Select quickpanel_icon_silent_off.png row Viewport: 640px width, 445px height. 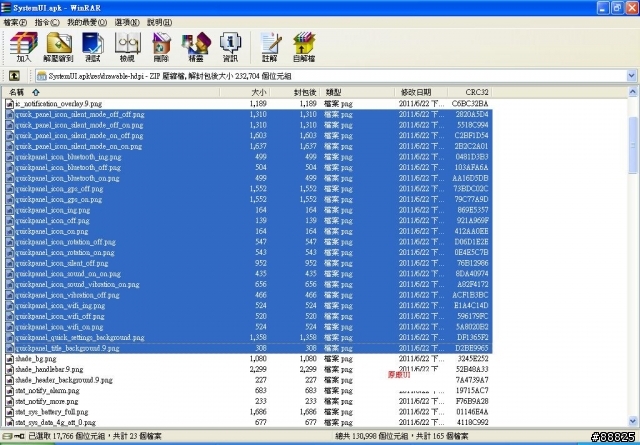click(x=249, y=263)
